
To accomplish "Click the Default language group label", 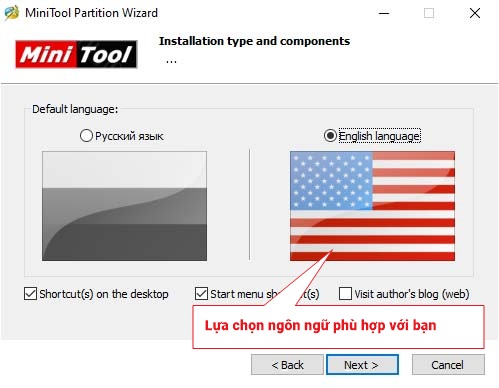I will (75, 109).
